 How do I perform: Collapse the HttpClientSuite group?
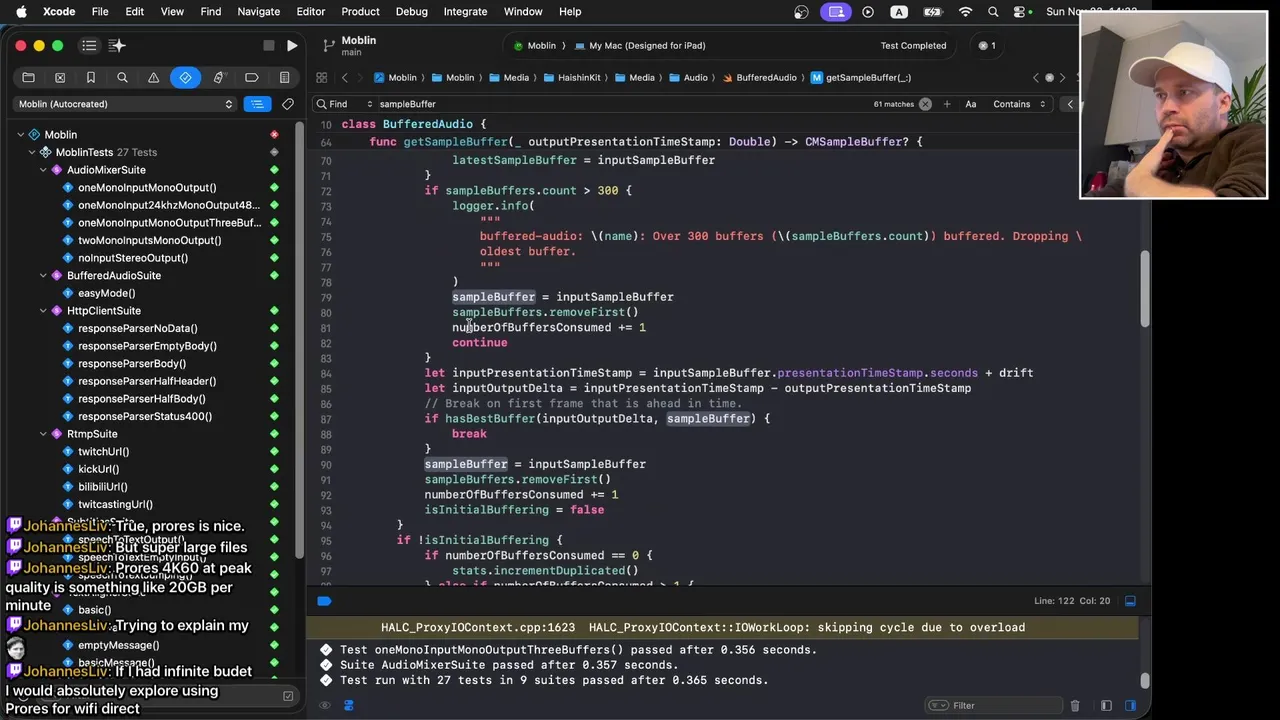(x=44, y=311)
